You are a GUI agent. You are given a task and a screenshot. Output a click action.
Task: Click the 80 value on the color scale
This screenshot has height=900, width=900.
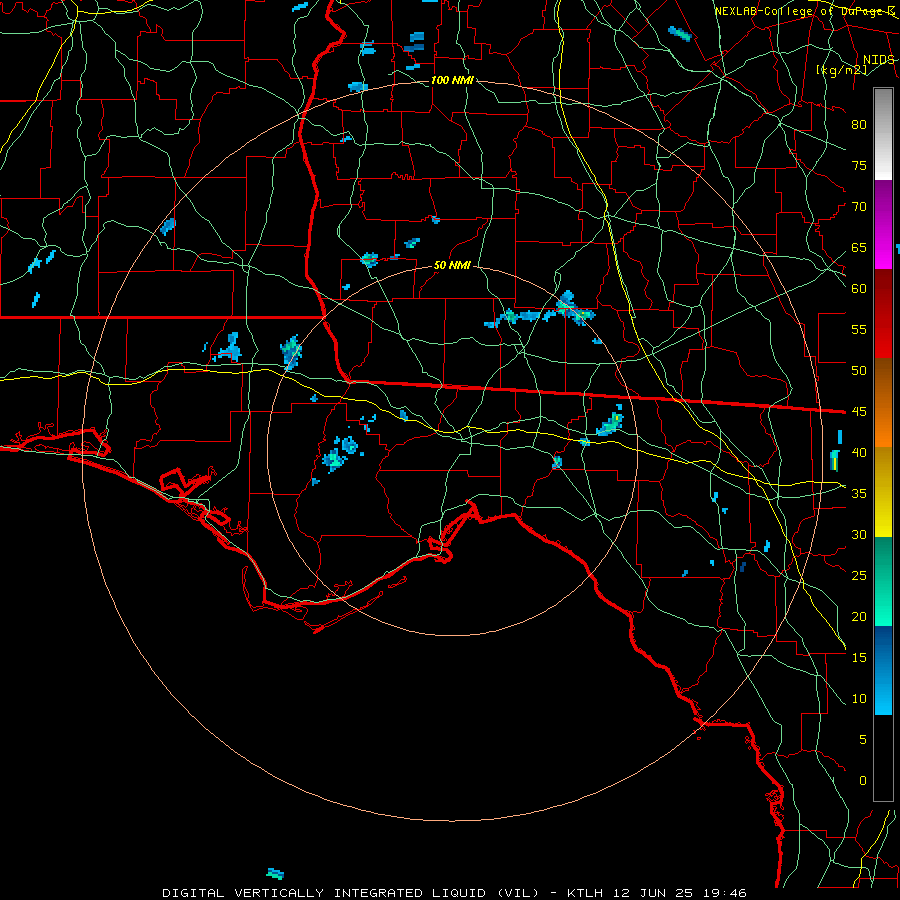859,125
